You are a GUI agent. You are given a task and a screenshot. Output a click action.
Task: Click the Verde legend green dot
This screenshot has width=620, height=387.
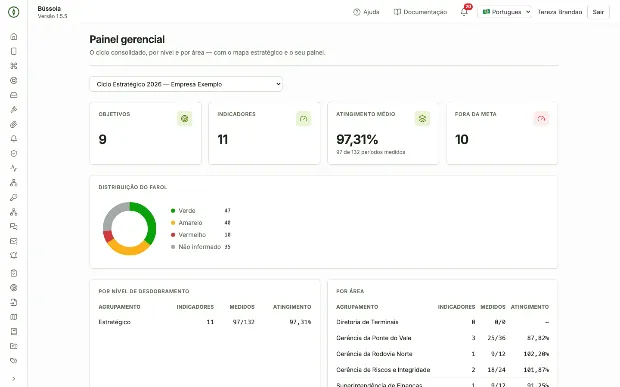[x=173, y=211]
